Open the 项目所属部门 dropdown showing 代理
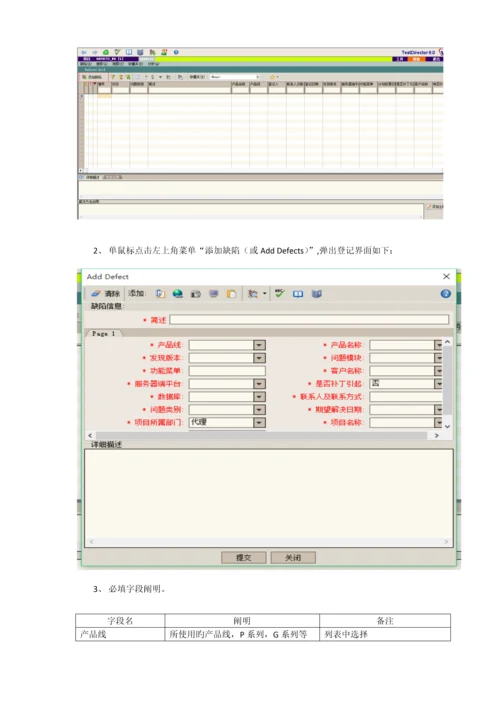 tap(259, 422)
